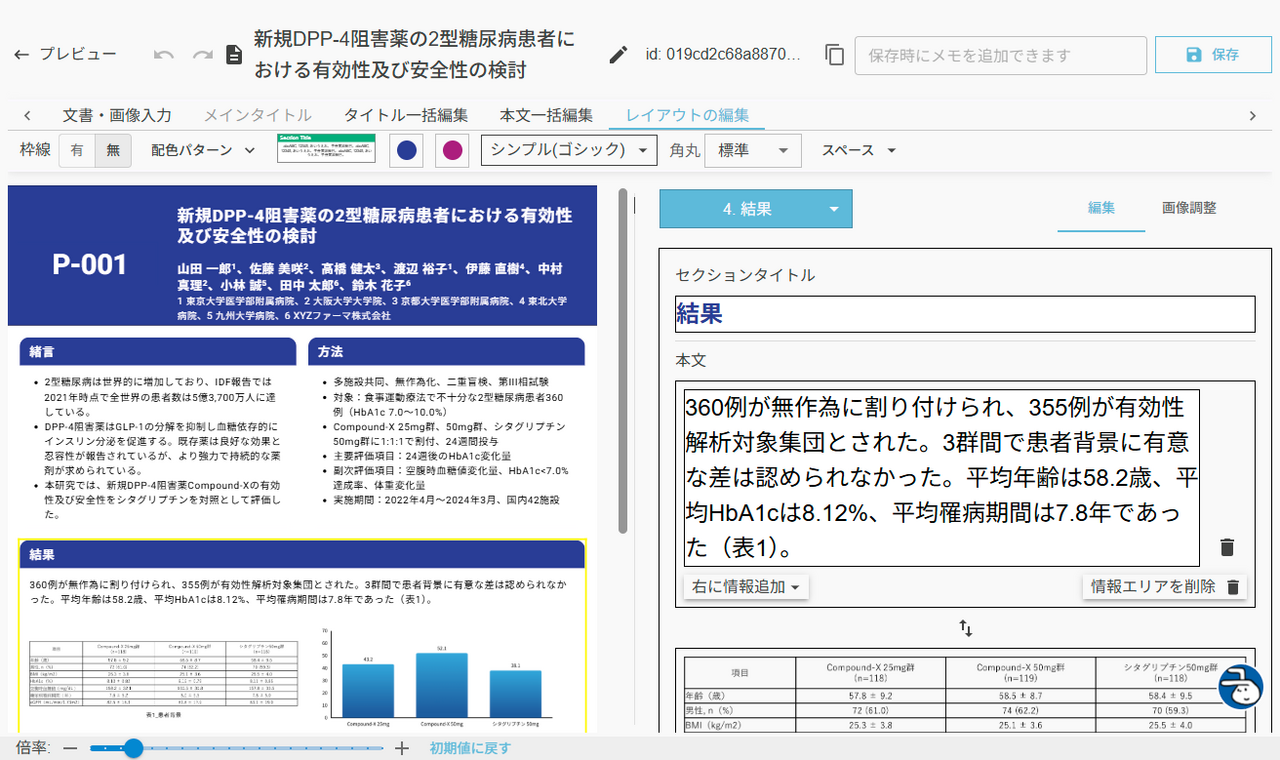
Task: Set 枠線 to 有
Action: tap(77, 150)
